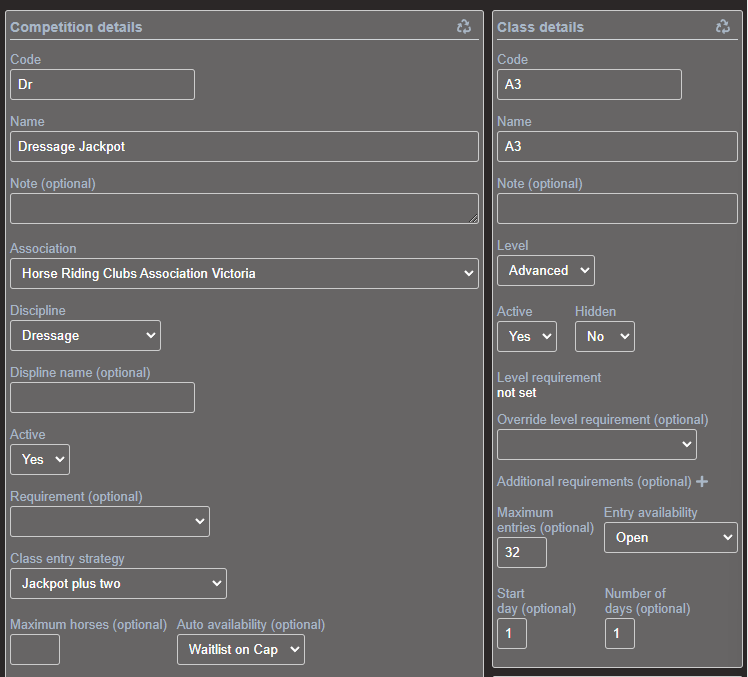Expand the Discipline dropdown showing Dressage

tap(85, 336)
